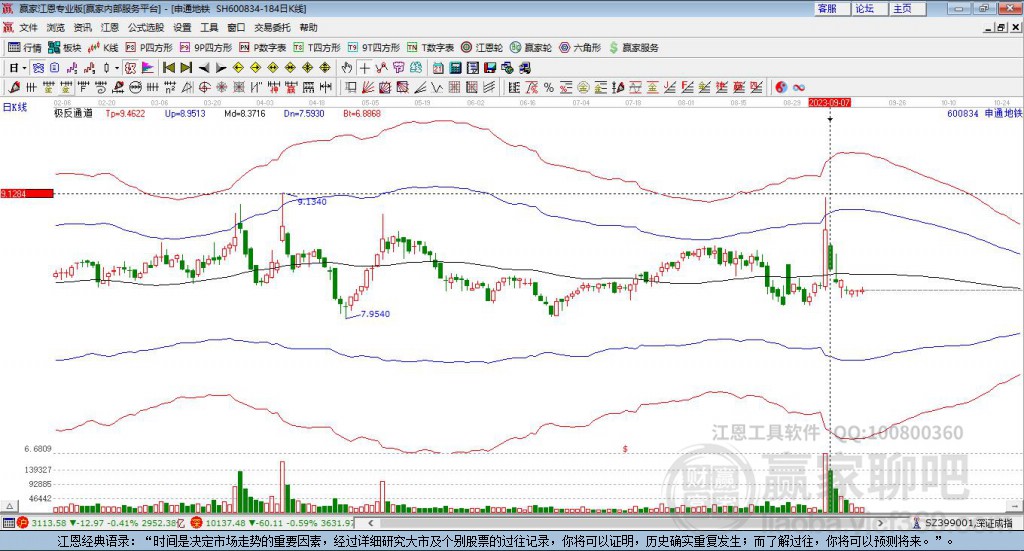Viewport: 1024px width, 551px height.
Task: Step forward with black right arrow
Action: pos(221,67)
